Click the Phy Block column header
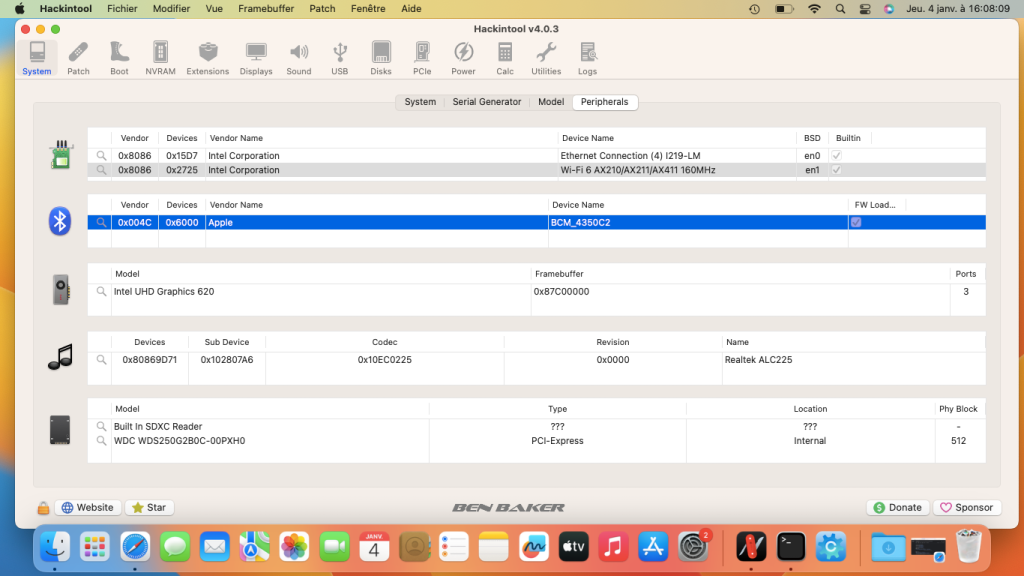The width and height of the screenshot is (1024, 576). (x=958, y=409)
